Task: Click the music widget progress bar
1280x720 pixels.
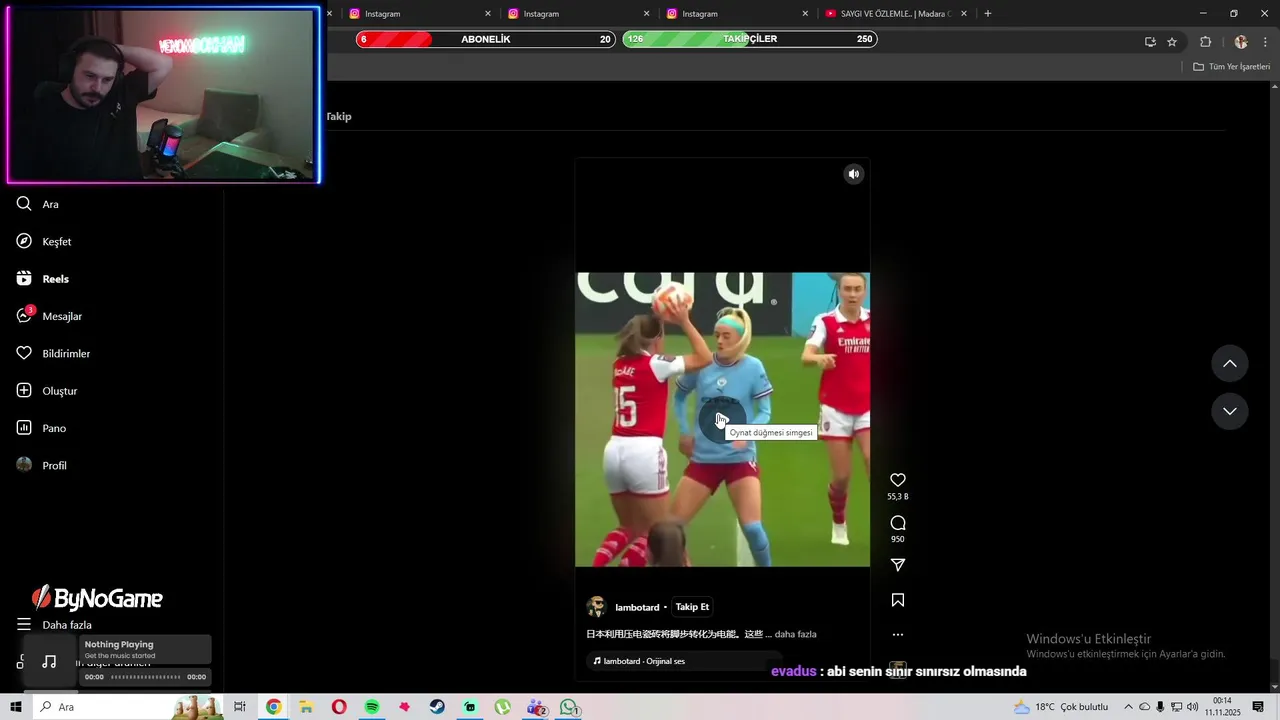Action: click(x=146, y=677)
